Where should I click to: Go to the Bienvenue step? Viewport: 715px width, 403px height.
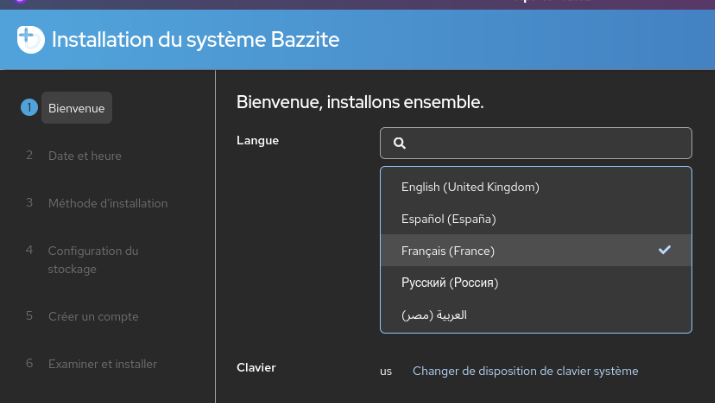[x=76, y=107]
